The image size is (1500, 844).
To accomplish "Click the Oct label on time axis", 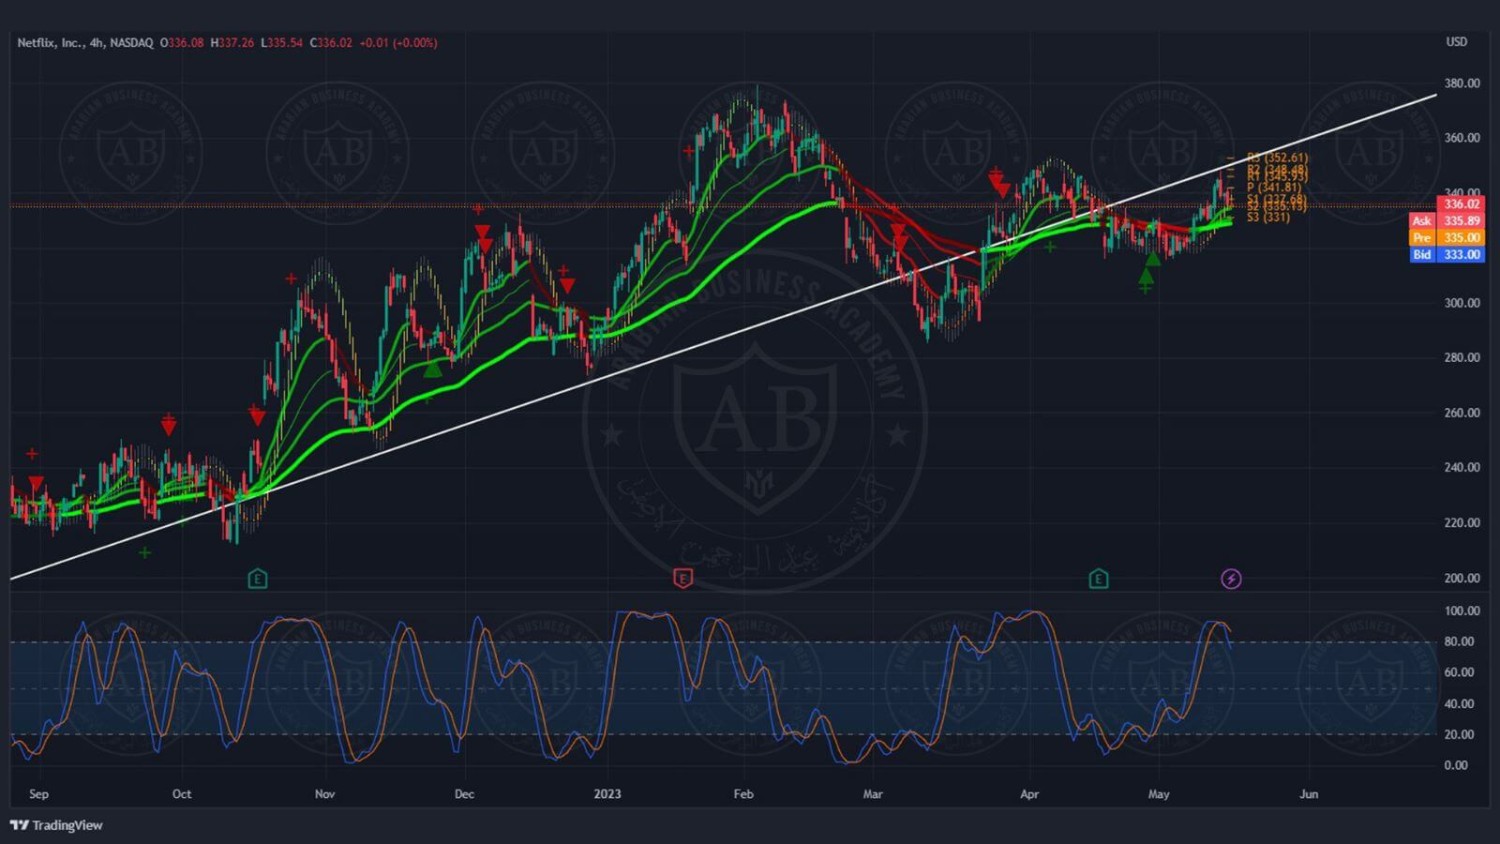I will (181, 794).
